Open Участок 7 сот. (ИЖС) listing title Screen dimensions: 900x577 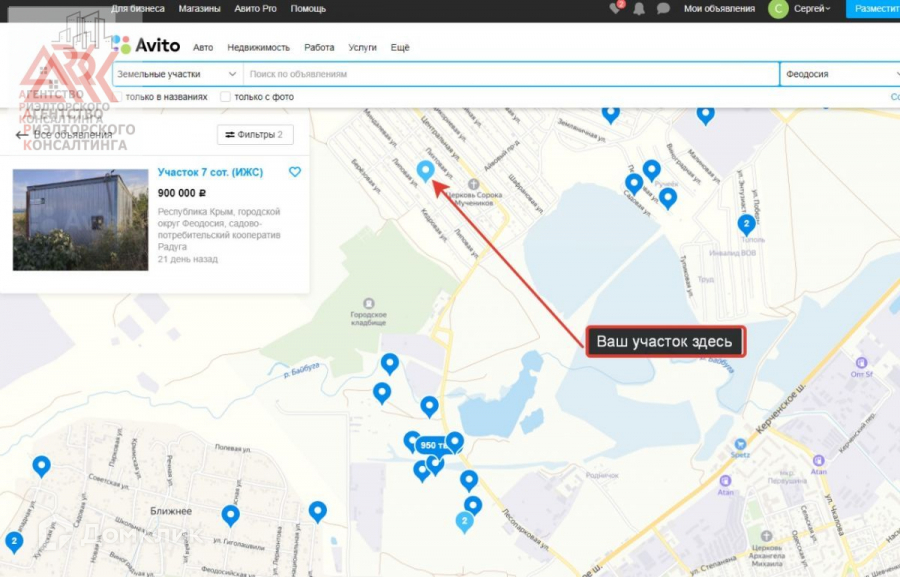[x=210, y=172]
